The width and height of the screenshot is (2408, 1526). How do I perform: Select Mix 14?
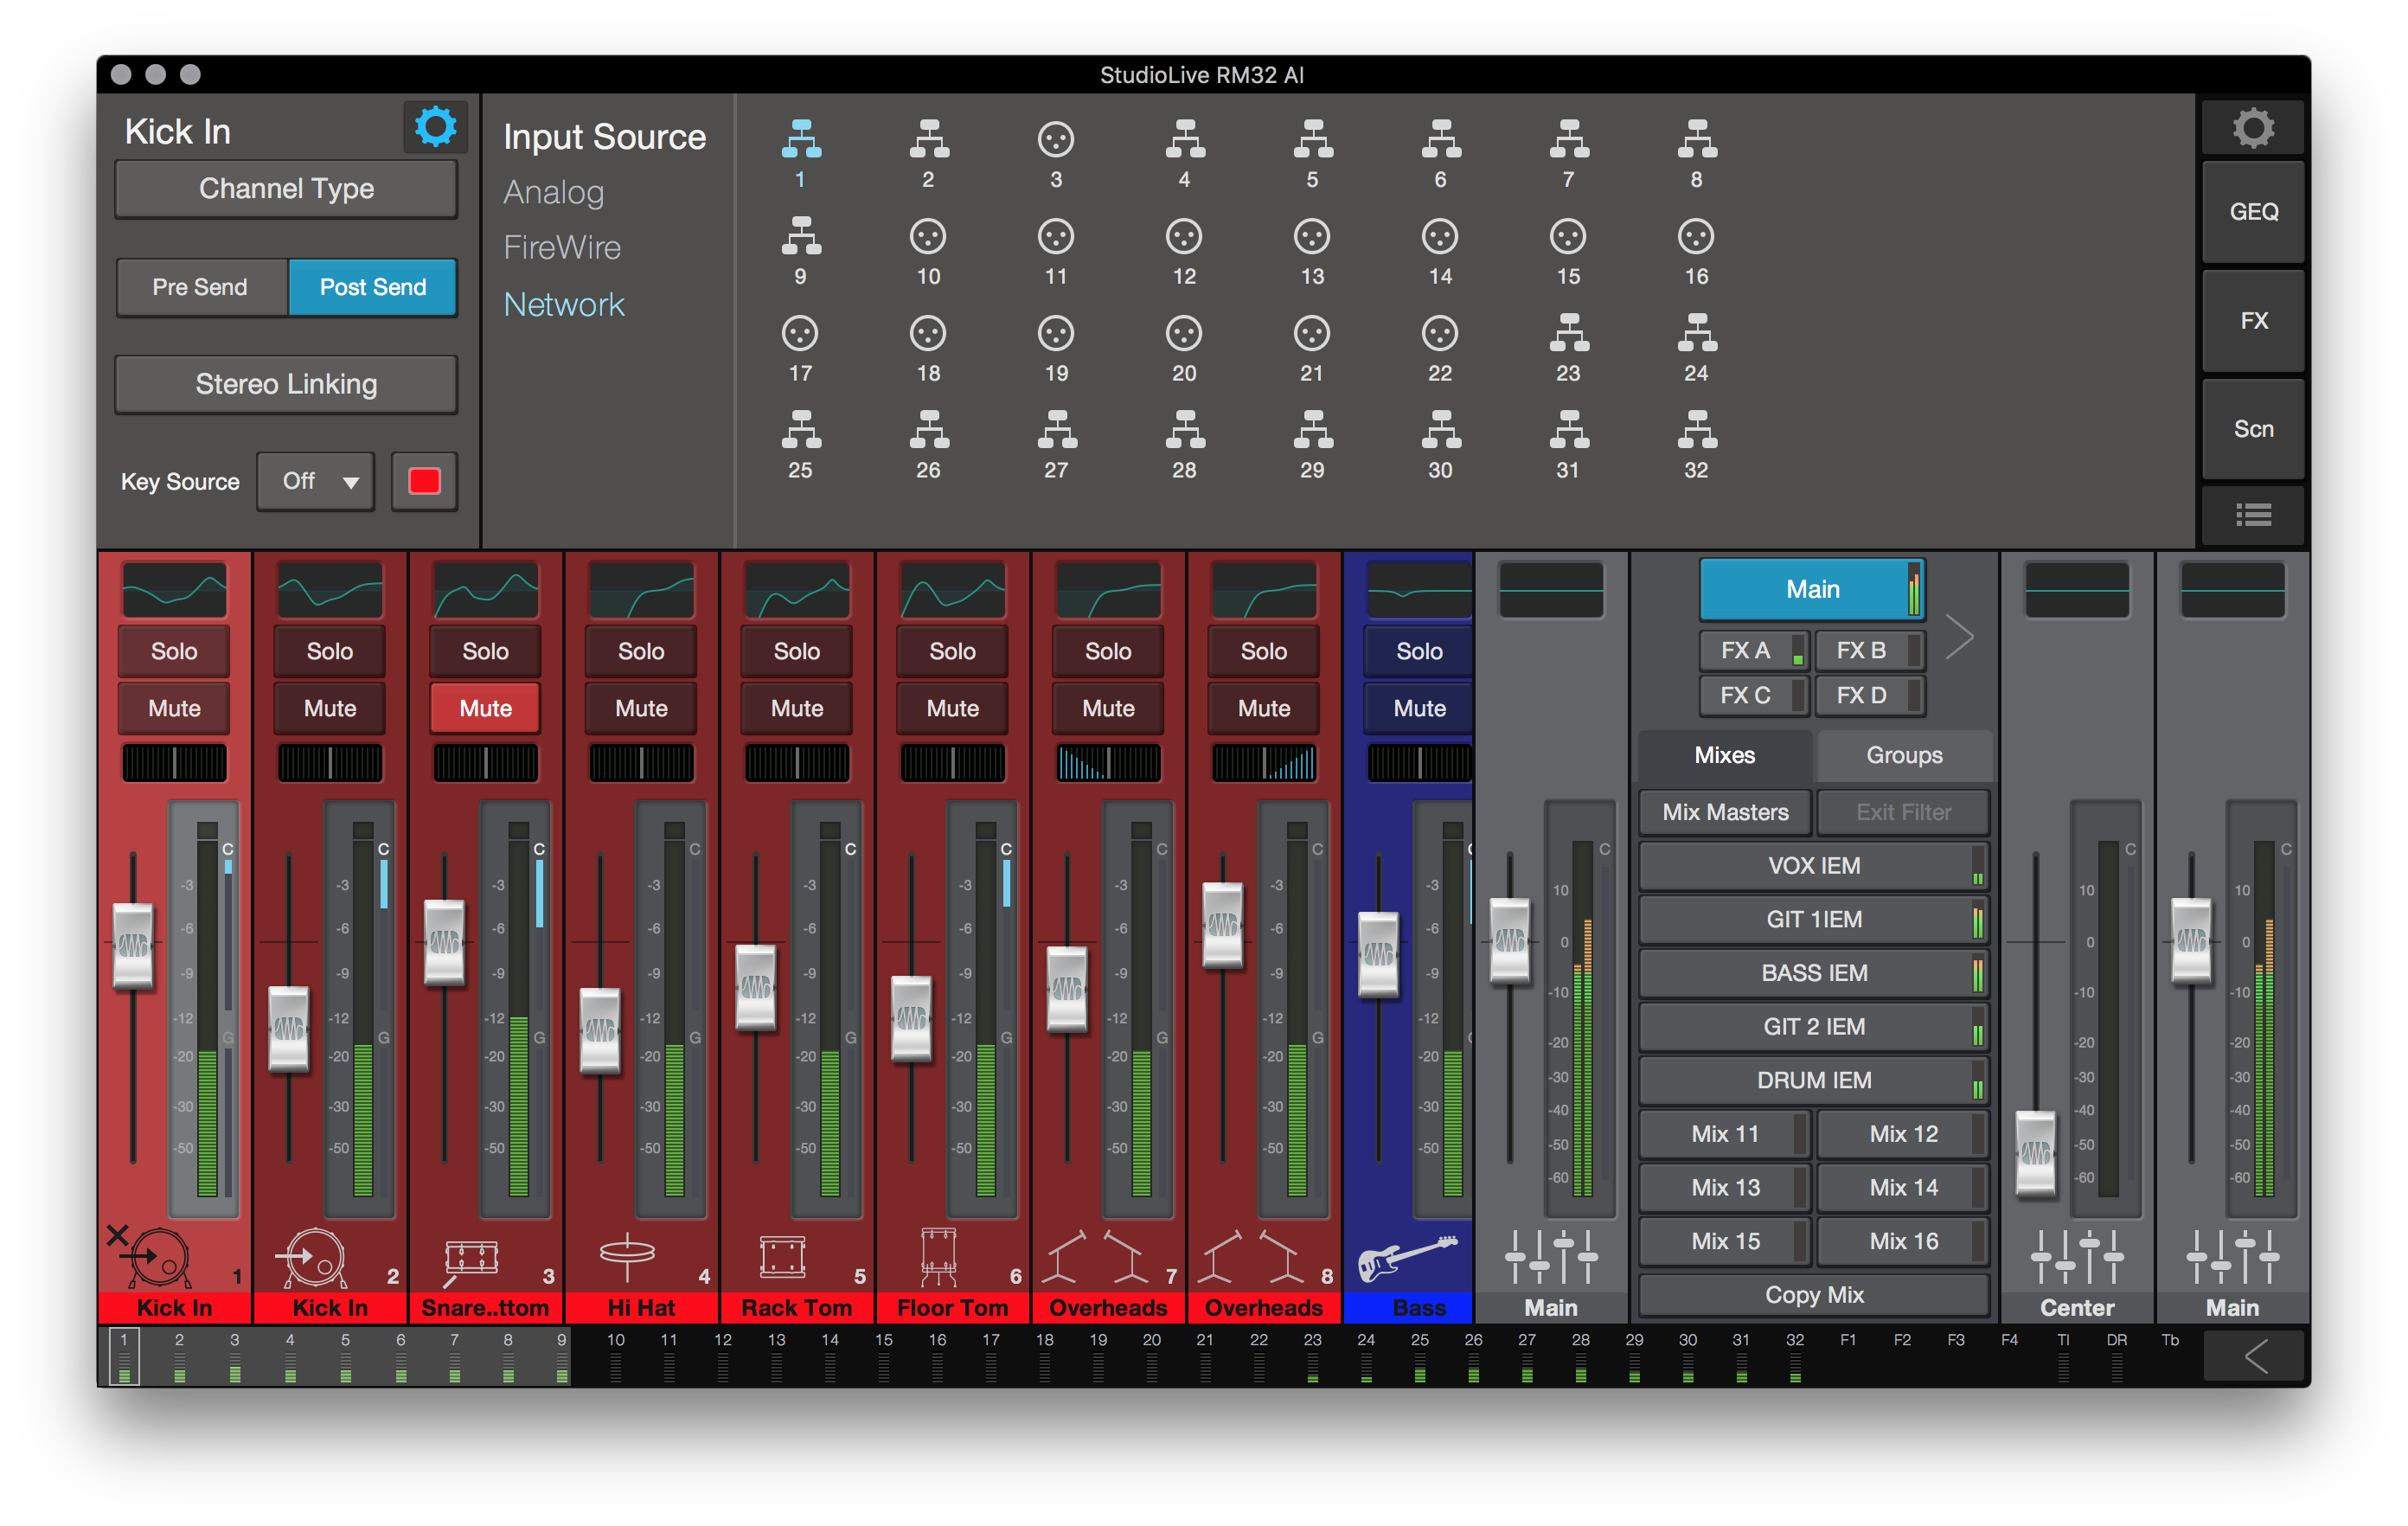(x=1903, y=1187)
